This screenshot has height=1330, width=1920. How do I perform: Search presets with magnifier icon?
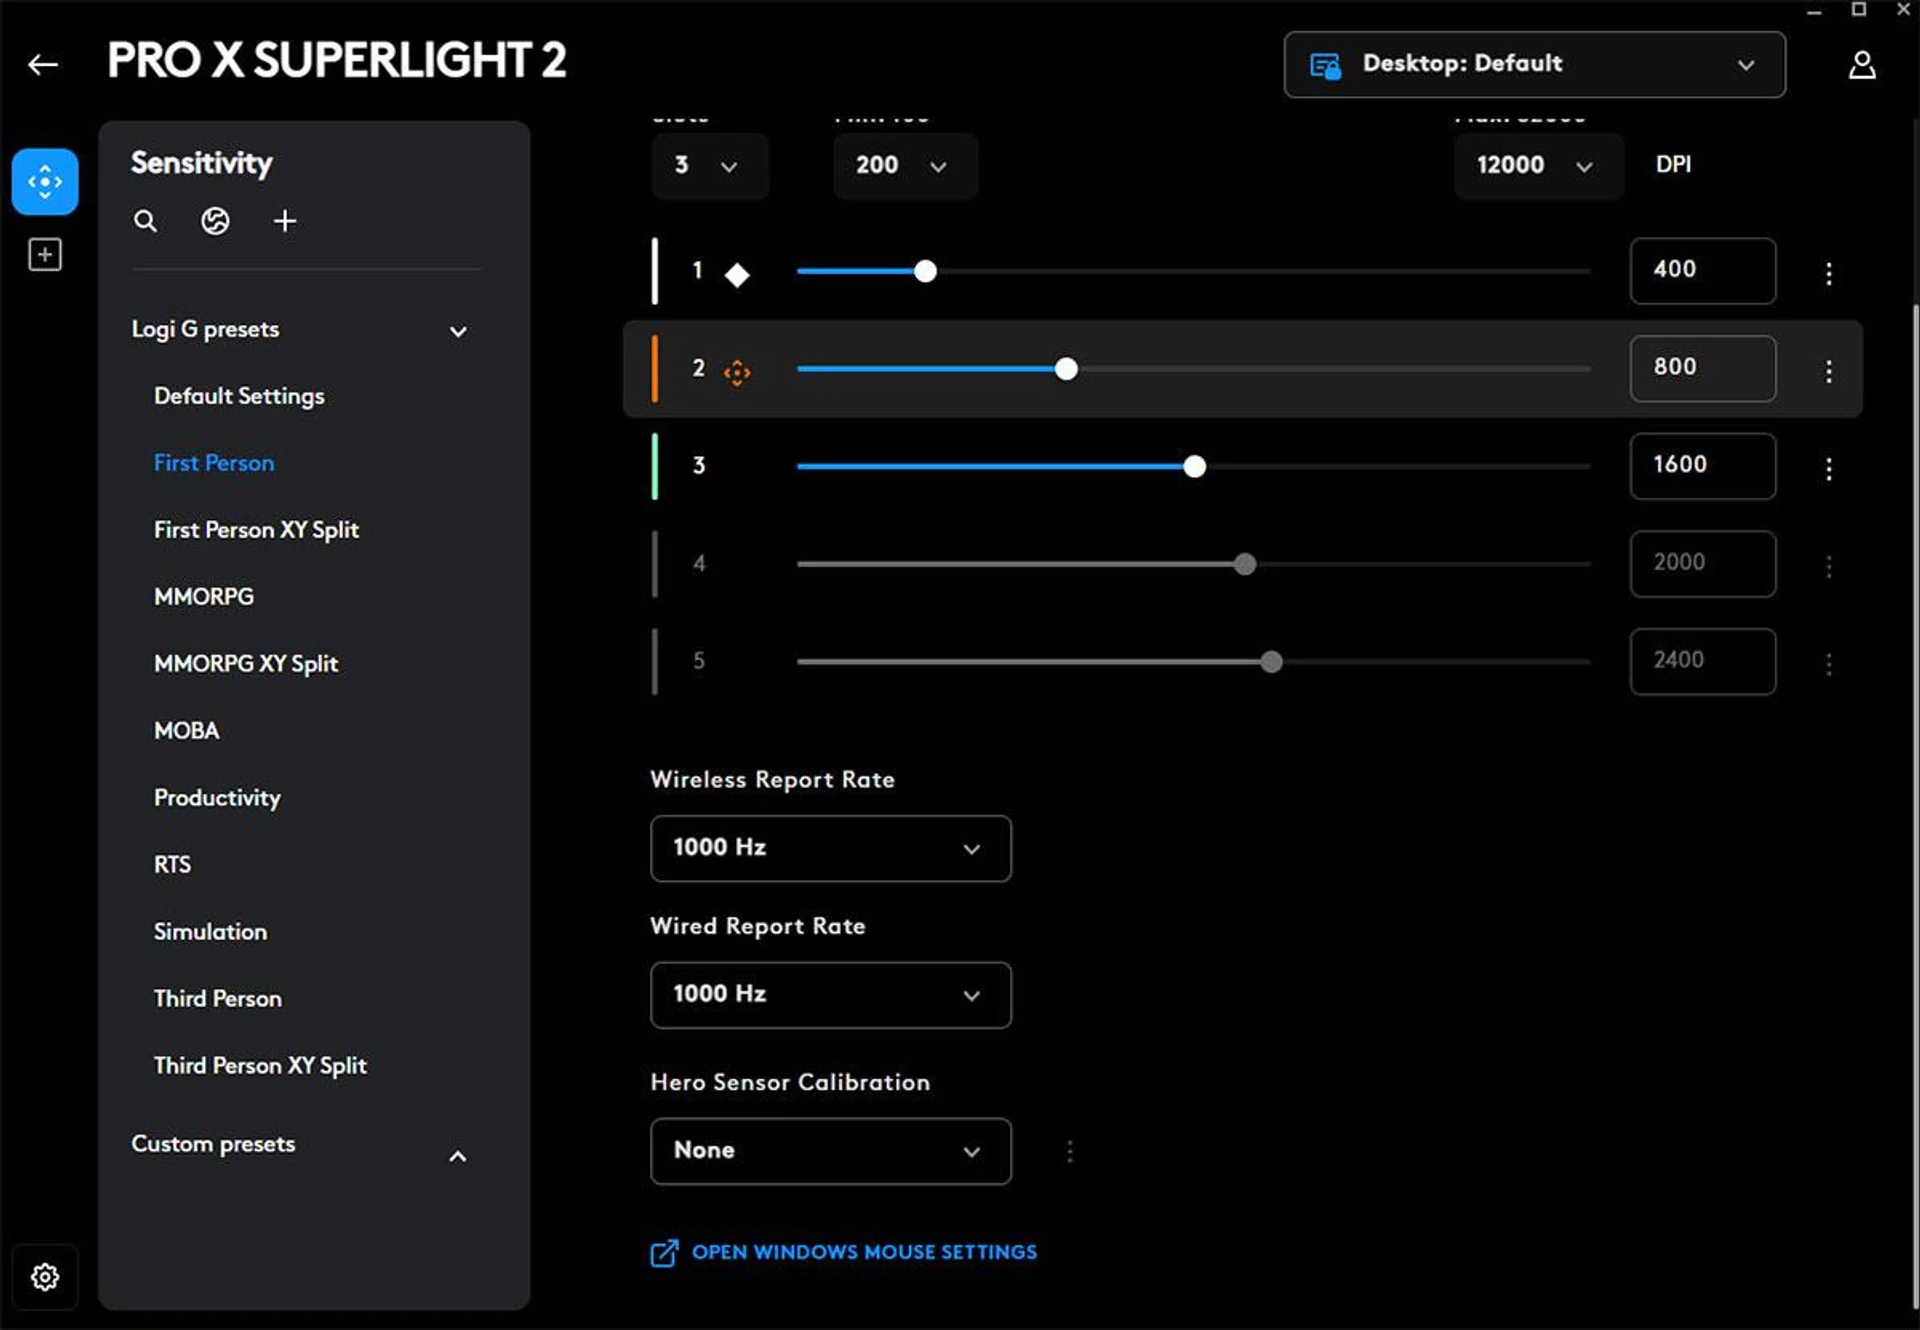click(x=145, y=221)
